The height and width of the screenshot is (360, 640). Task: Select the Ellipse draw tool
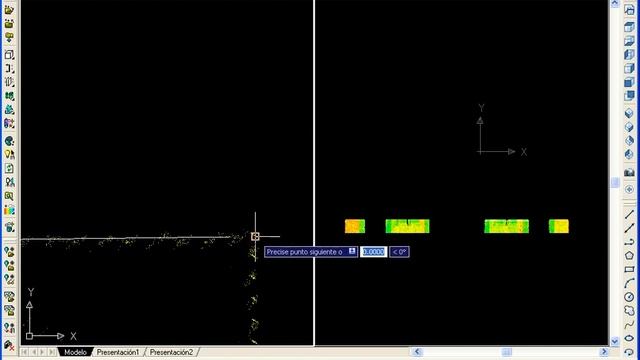coord(629,338)
